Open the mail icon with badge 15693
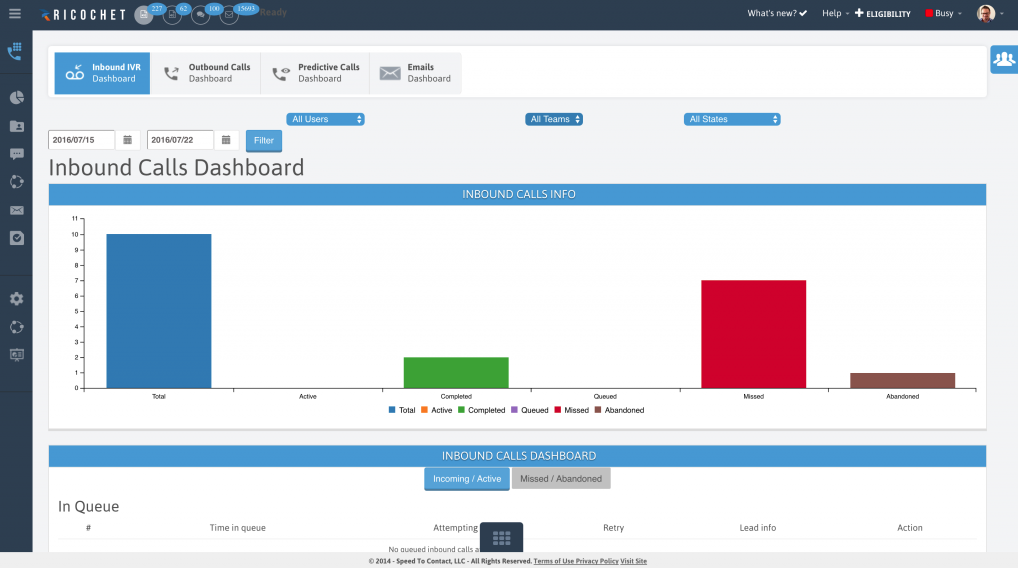 pyautogui.click(x=229, y=14)
